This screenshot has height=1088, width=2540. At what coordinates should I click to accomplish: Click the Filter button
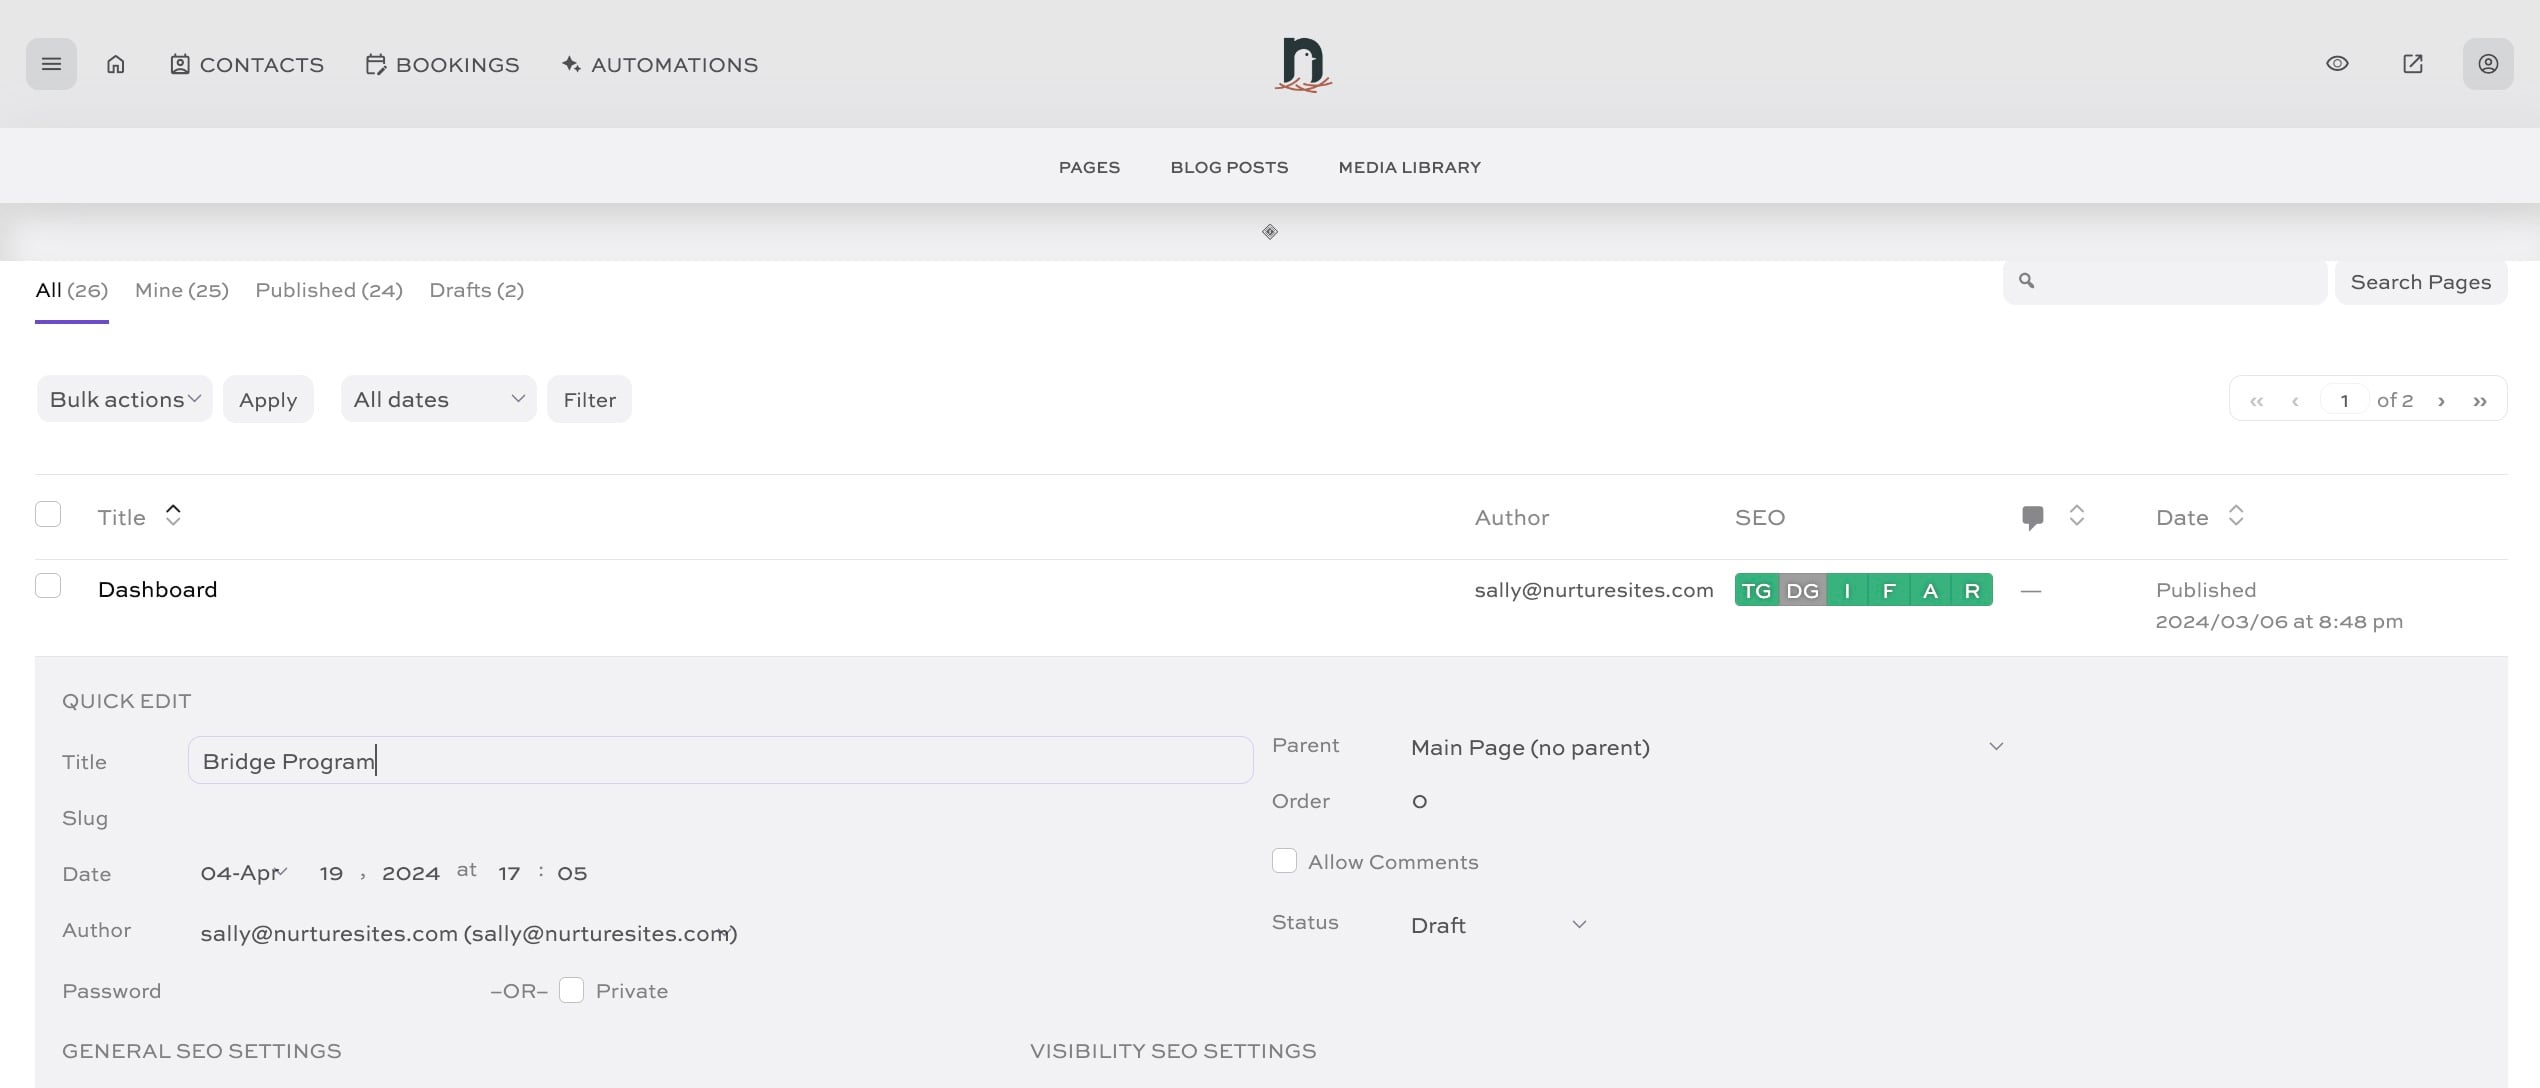[x=589, y=399]
